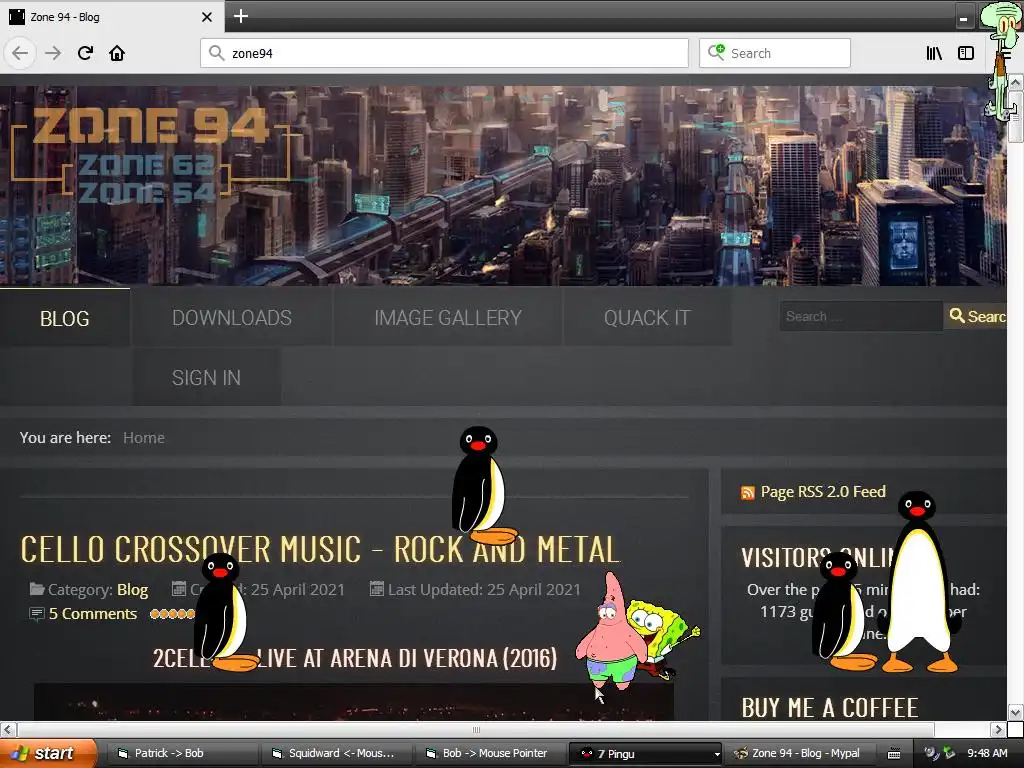Click the Last Updated: 25 April 2021 text
Viewport: 1024px width, 768px height.
coord(484,590)
